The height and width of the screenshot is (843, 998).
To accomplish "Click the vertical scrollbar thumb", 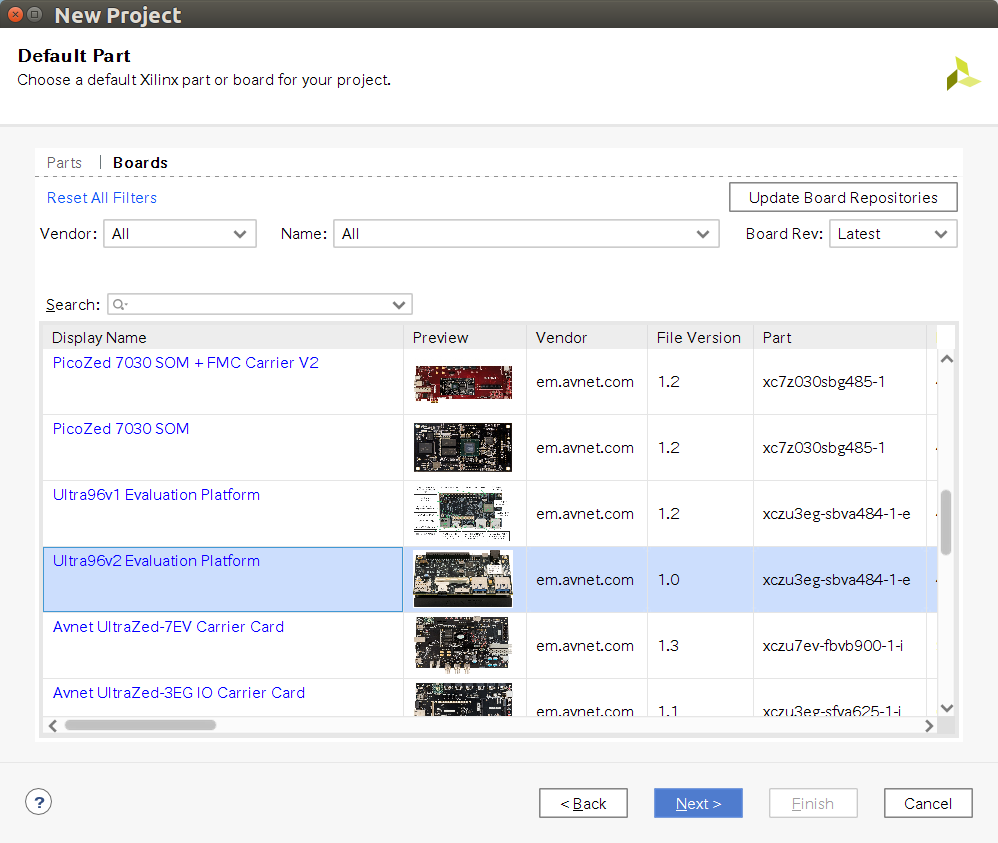I will coord(946,522).
